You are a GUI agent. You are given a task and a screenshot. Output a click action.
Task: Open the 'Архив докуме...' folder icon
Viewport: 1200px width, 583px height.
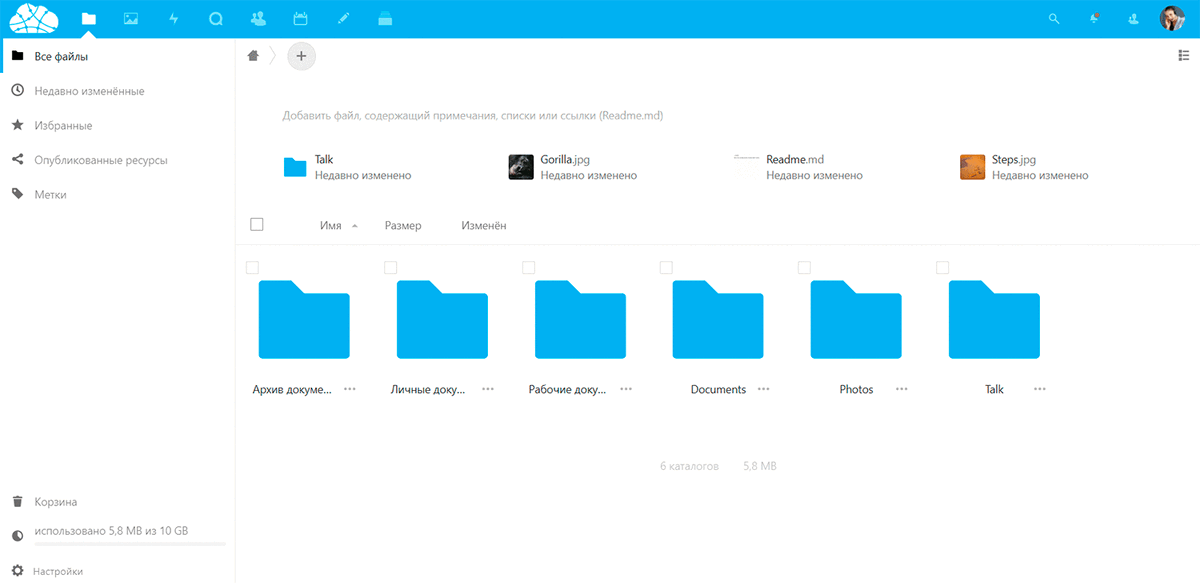[304, 320]
